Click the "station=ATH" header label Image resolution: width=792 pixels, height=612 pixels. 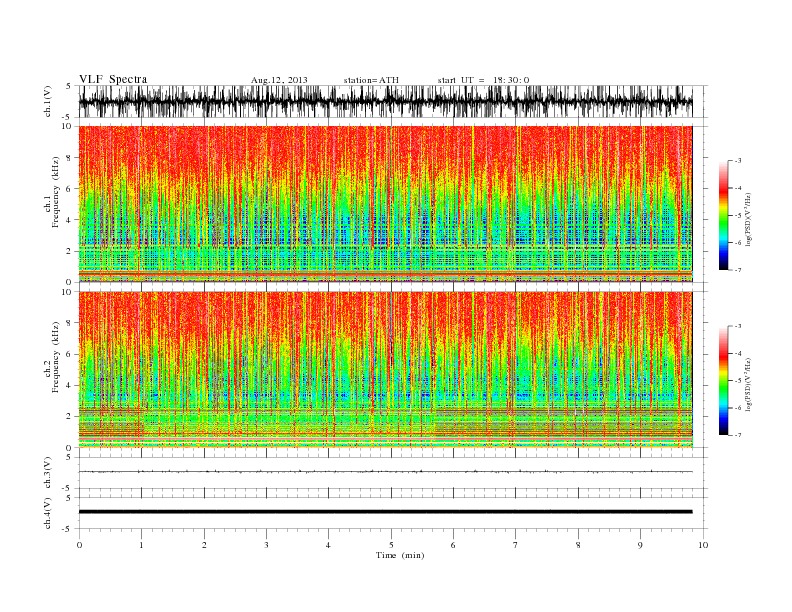(371, 80)
